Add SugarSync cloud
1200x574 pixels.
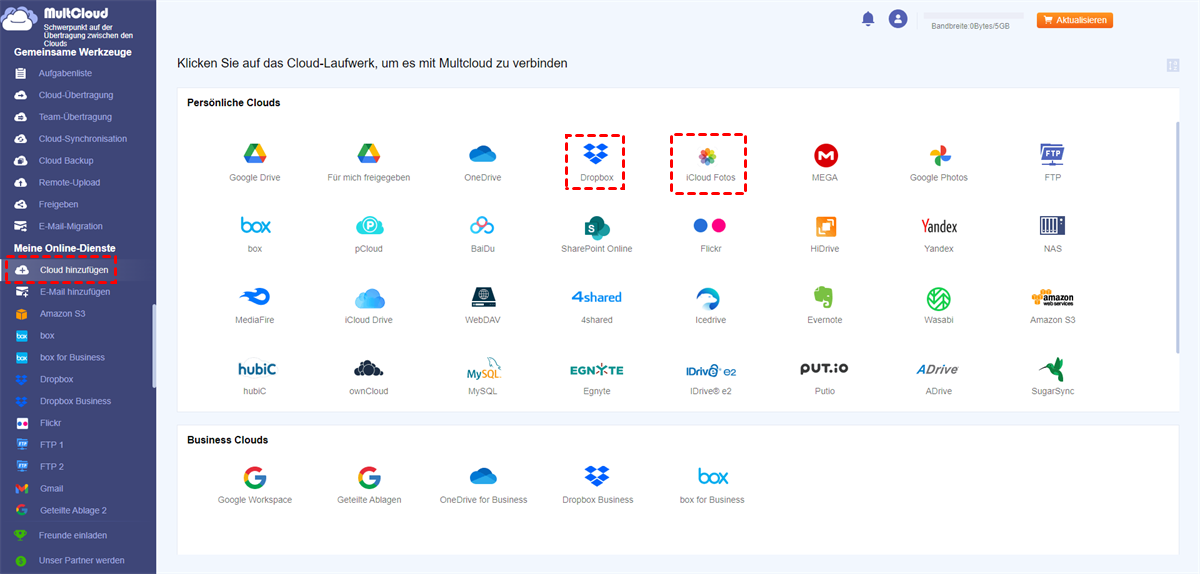(1052, 377)
